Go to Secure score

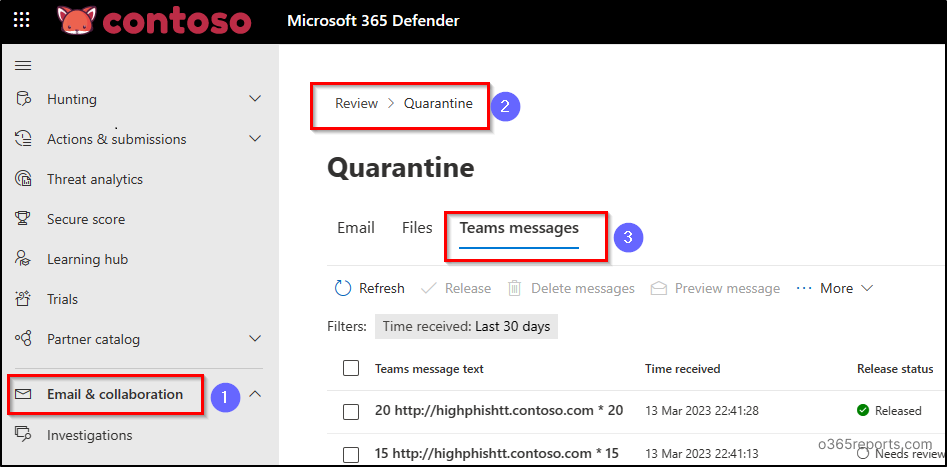[86, 219]
